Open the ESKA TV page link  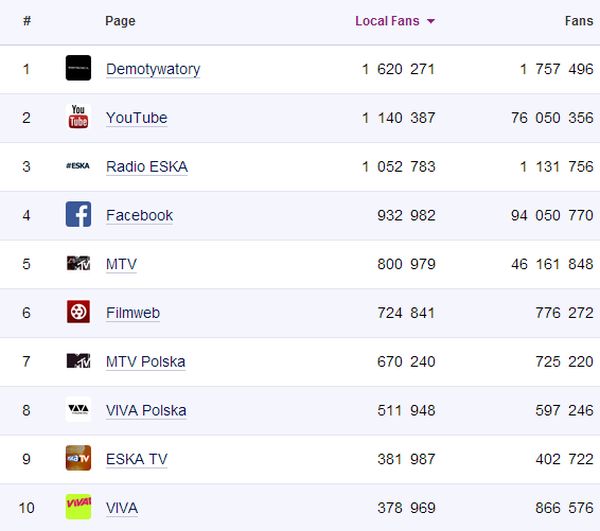(x=136, y=459)
